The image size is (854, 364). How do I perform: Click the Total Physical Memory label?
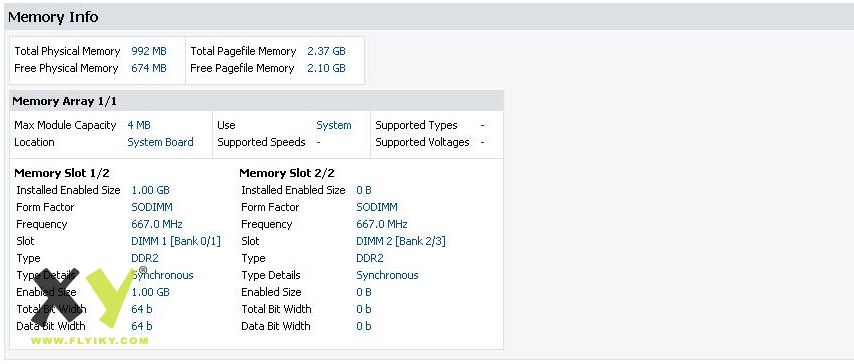[67, 51]
